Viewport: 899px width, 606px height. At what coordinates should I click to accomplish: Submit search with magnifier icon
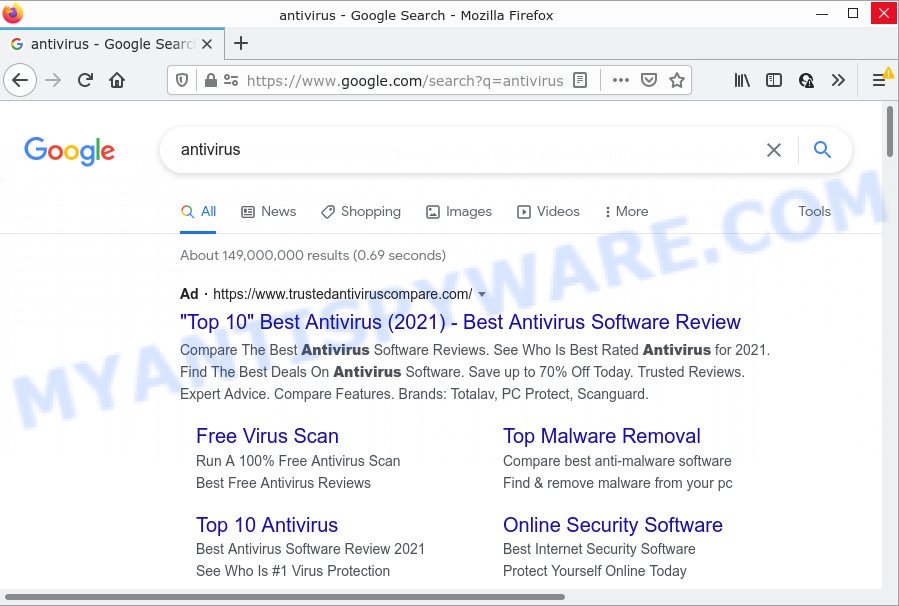(822, 150)
